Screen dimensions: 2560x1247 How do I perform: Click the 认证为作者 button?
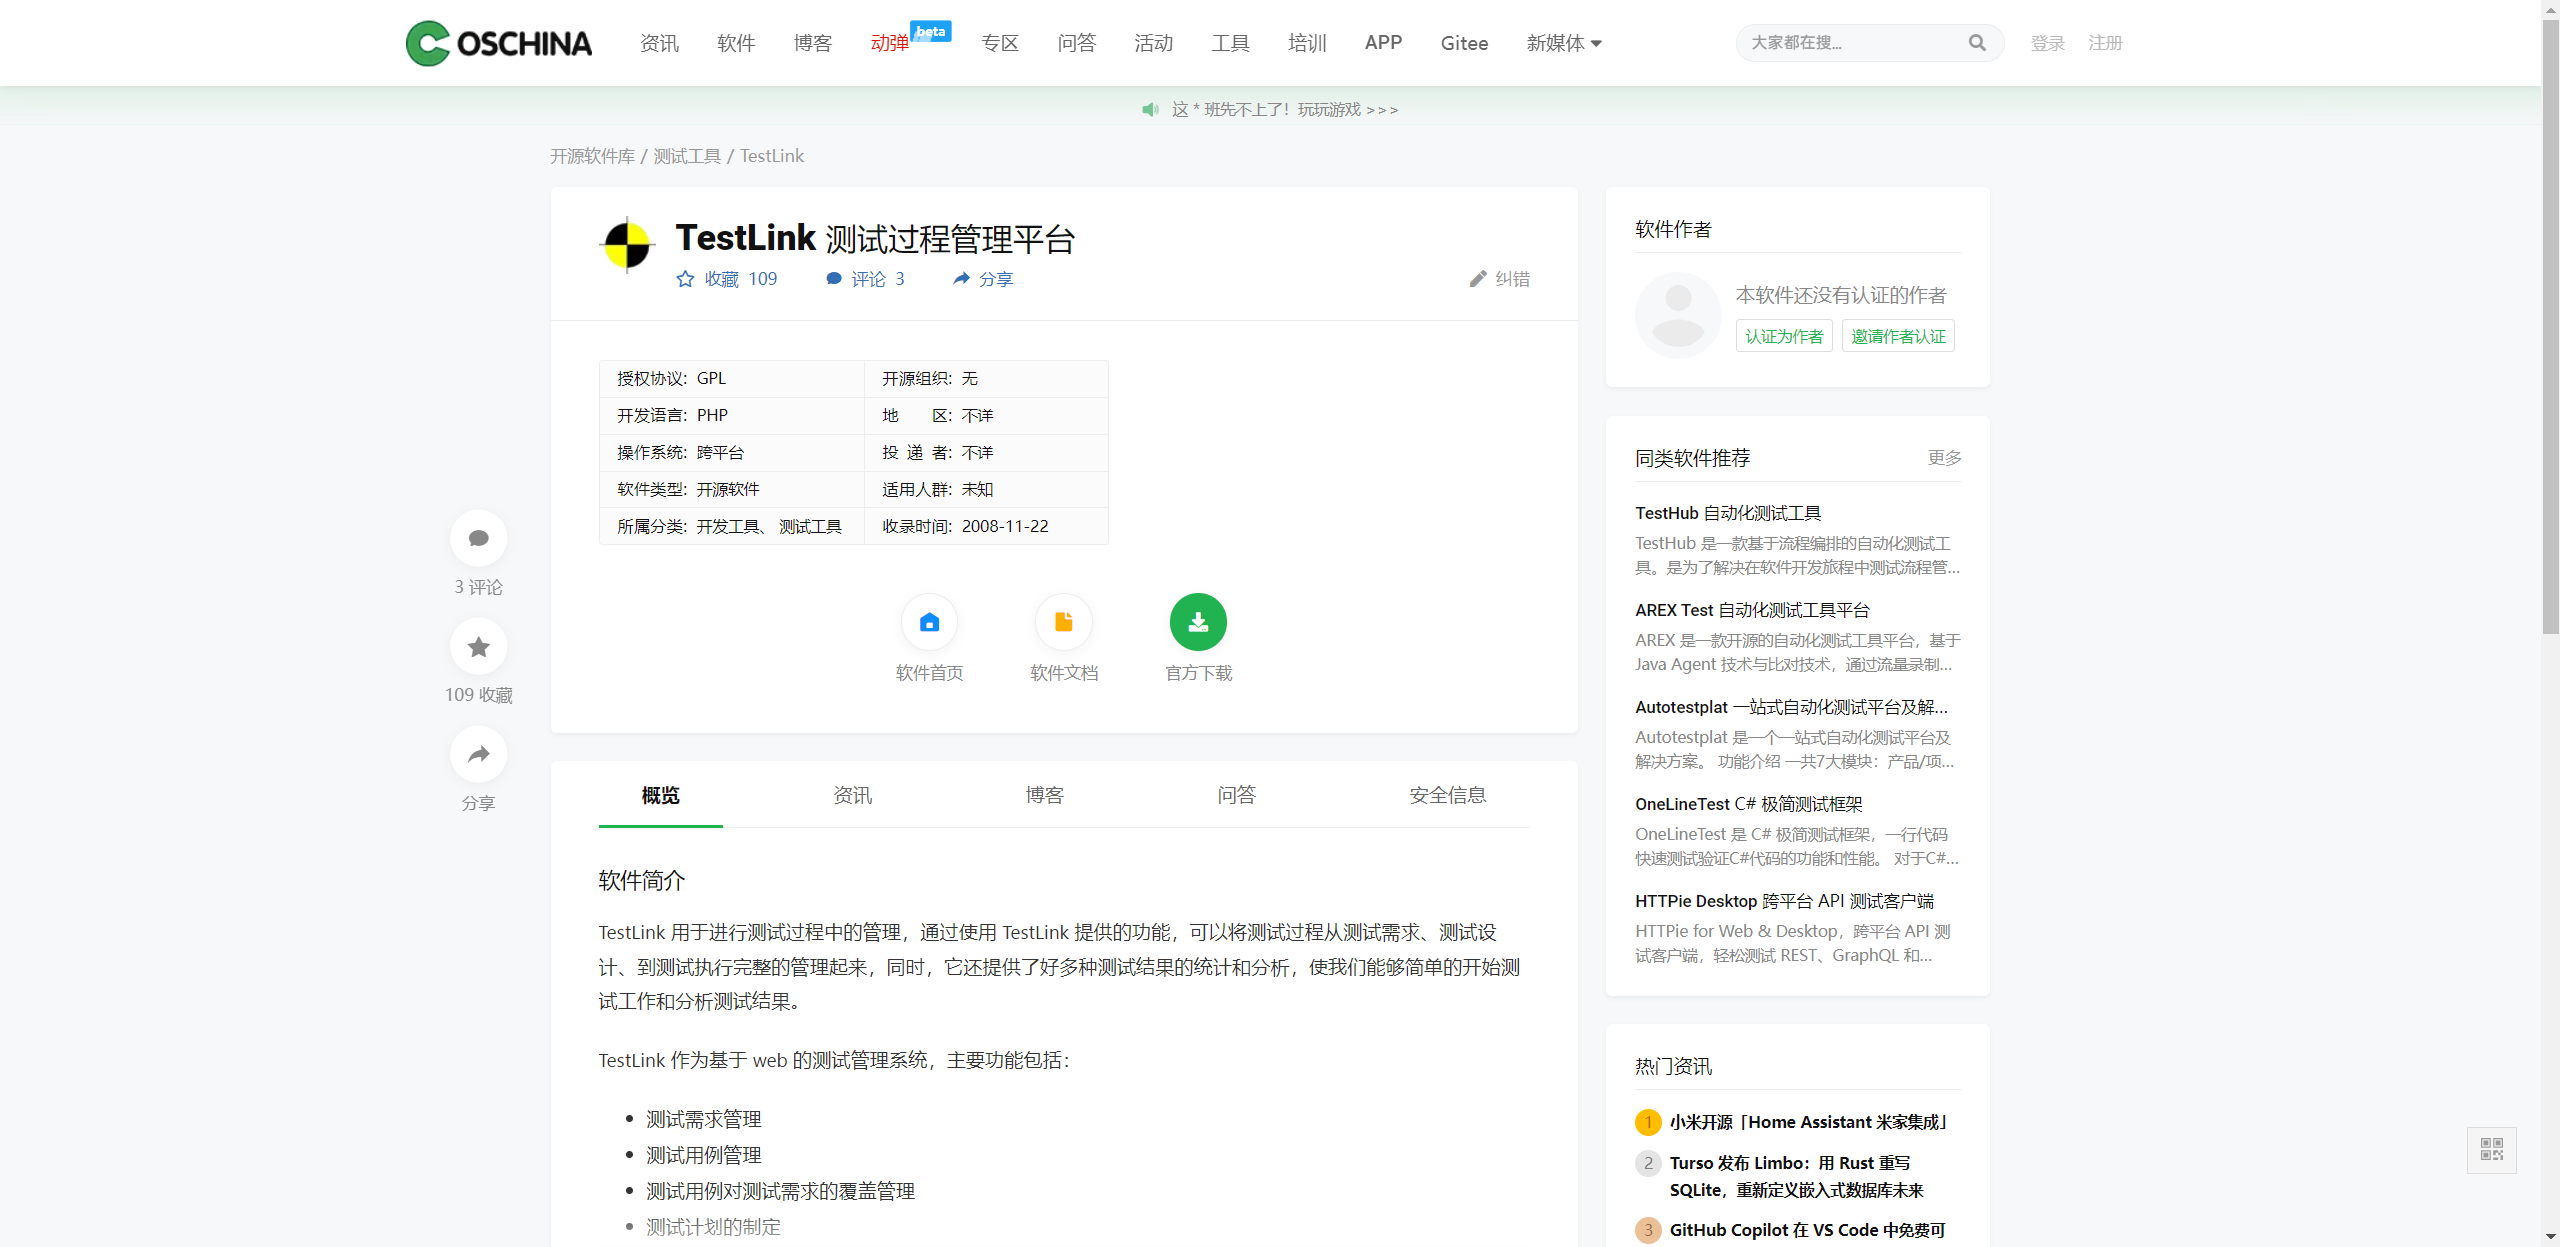1784,336
